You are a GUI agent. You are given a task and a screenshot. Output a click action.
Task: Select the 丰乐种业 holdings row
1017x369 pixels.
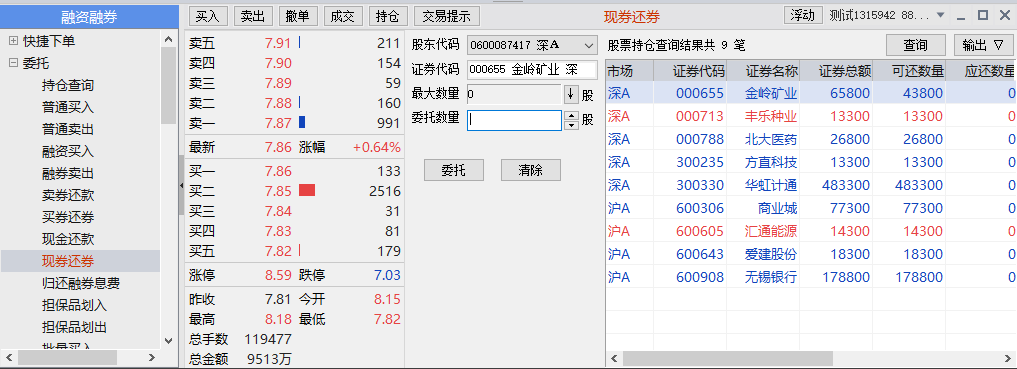click(811, 116)
